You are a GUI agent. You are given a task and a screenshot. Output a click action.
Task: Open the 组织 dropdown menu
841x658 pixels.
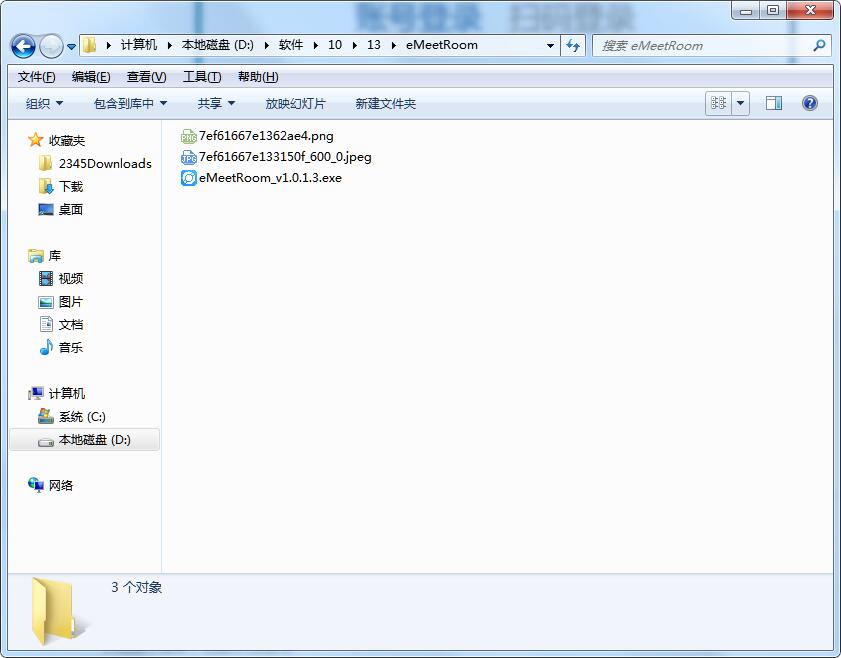(44, 103)
